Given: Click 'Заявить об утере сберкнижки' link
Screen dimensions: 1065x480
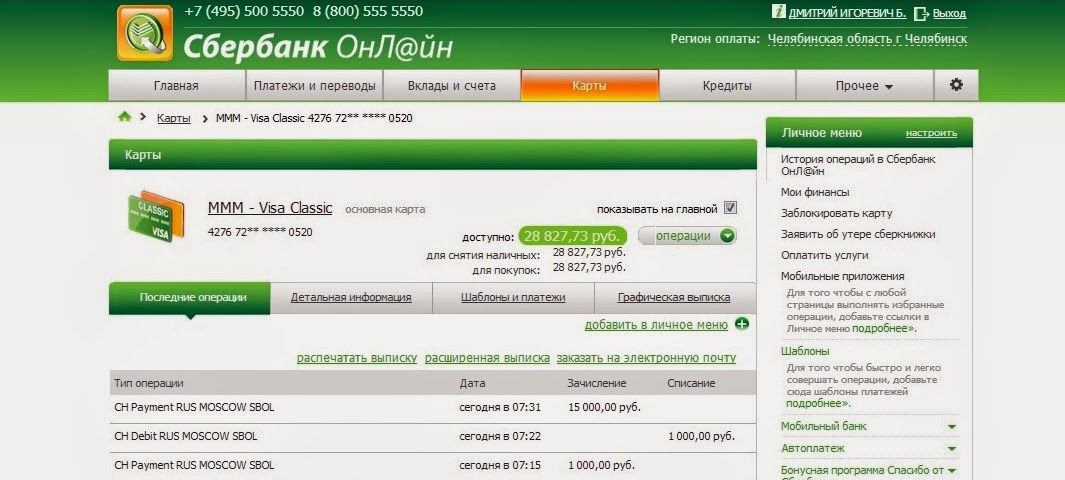Looking at the screenshot, I should point(858,234).
